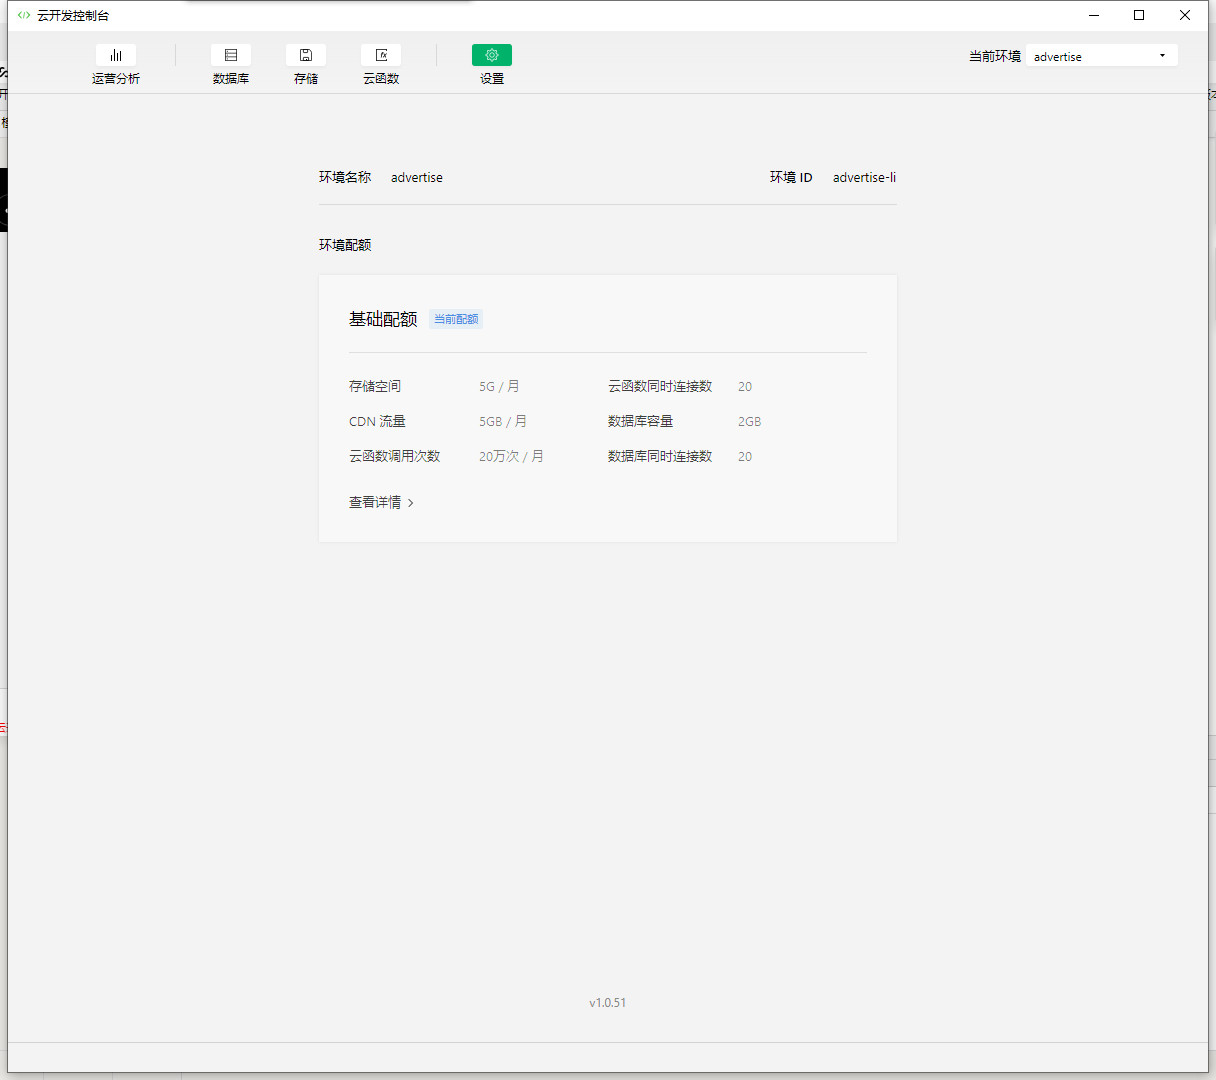
Task: Click the 2GB database capacity value
Action: 749,421
